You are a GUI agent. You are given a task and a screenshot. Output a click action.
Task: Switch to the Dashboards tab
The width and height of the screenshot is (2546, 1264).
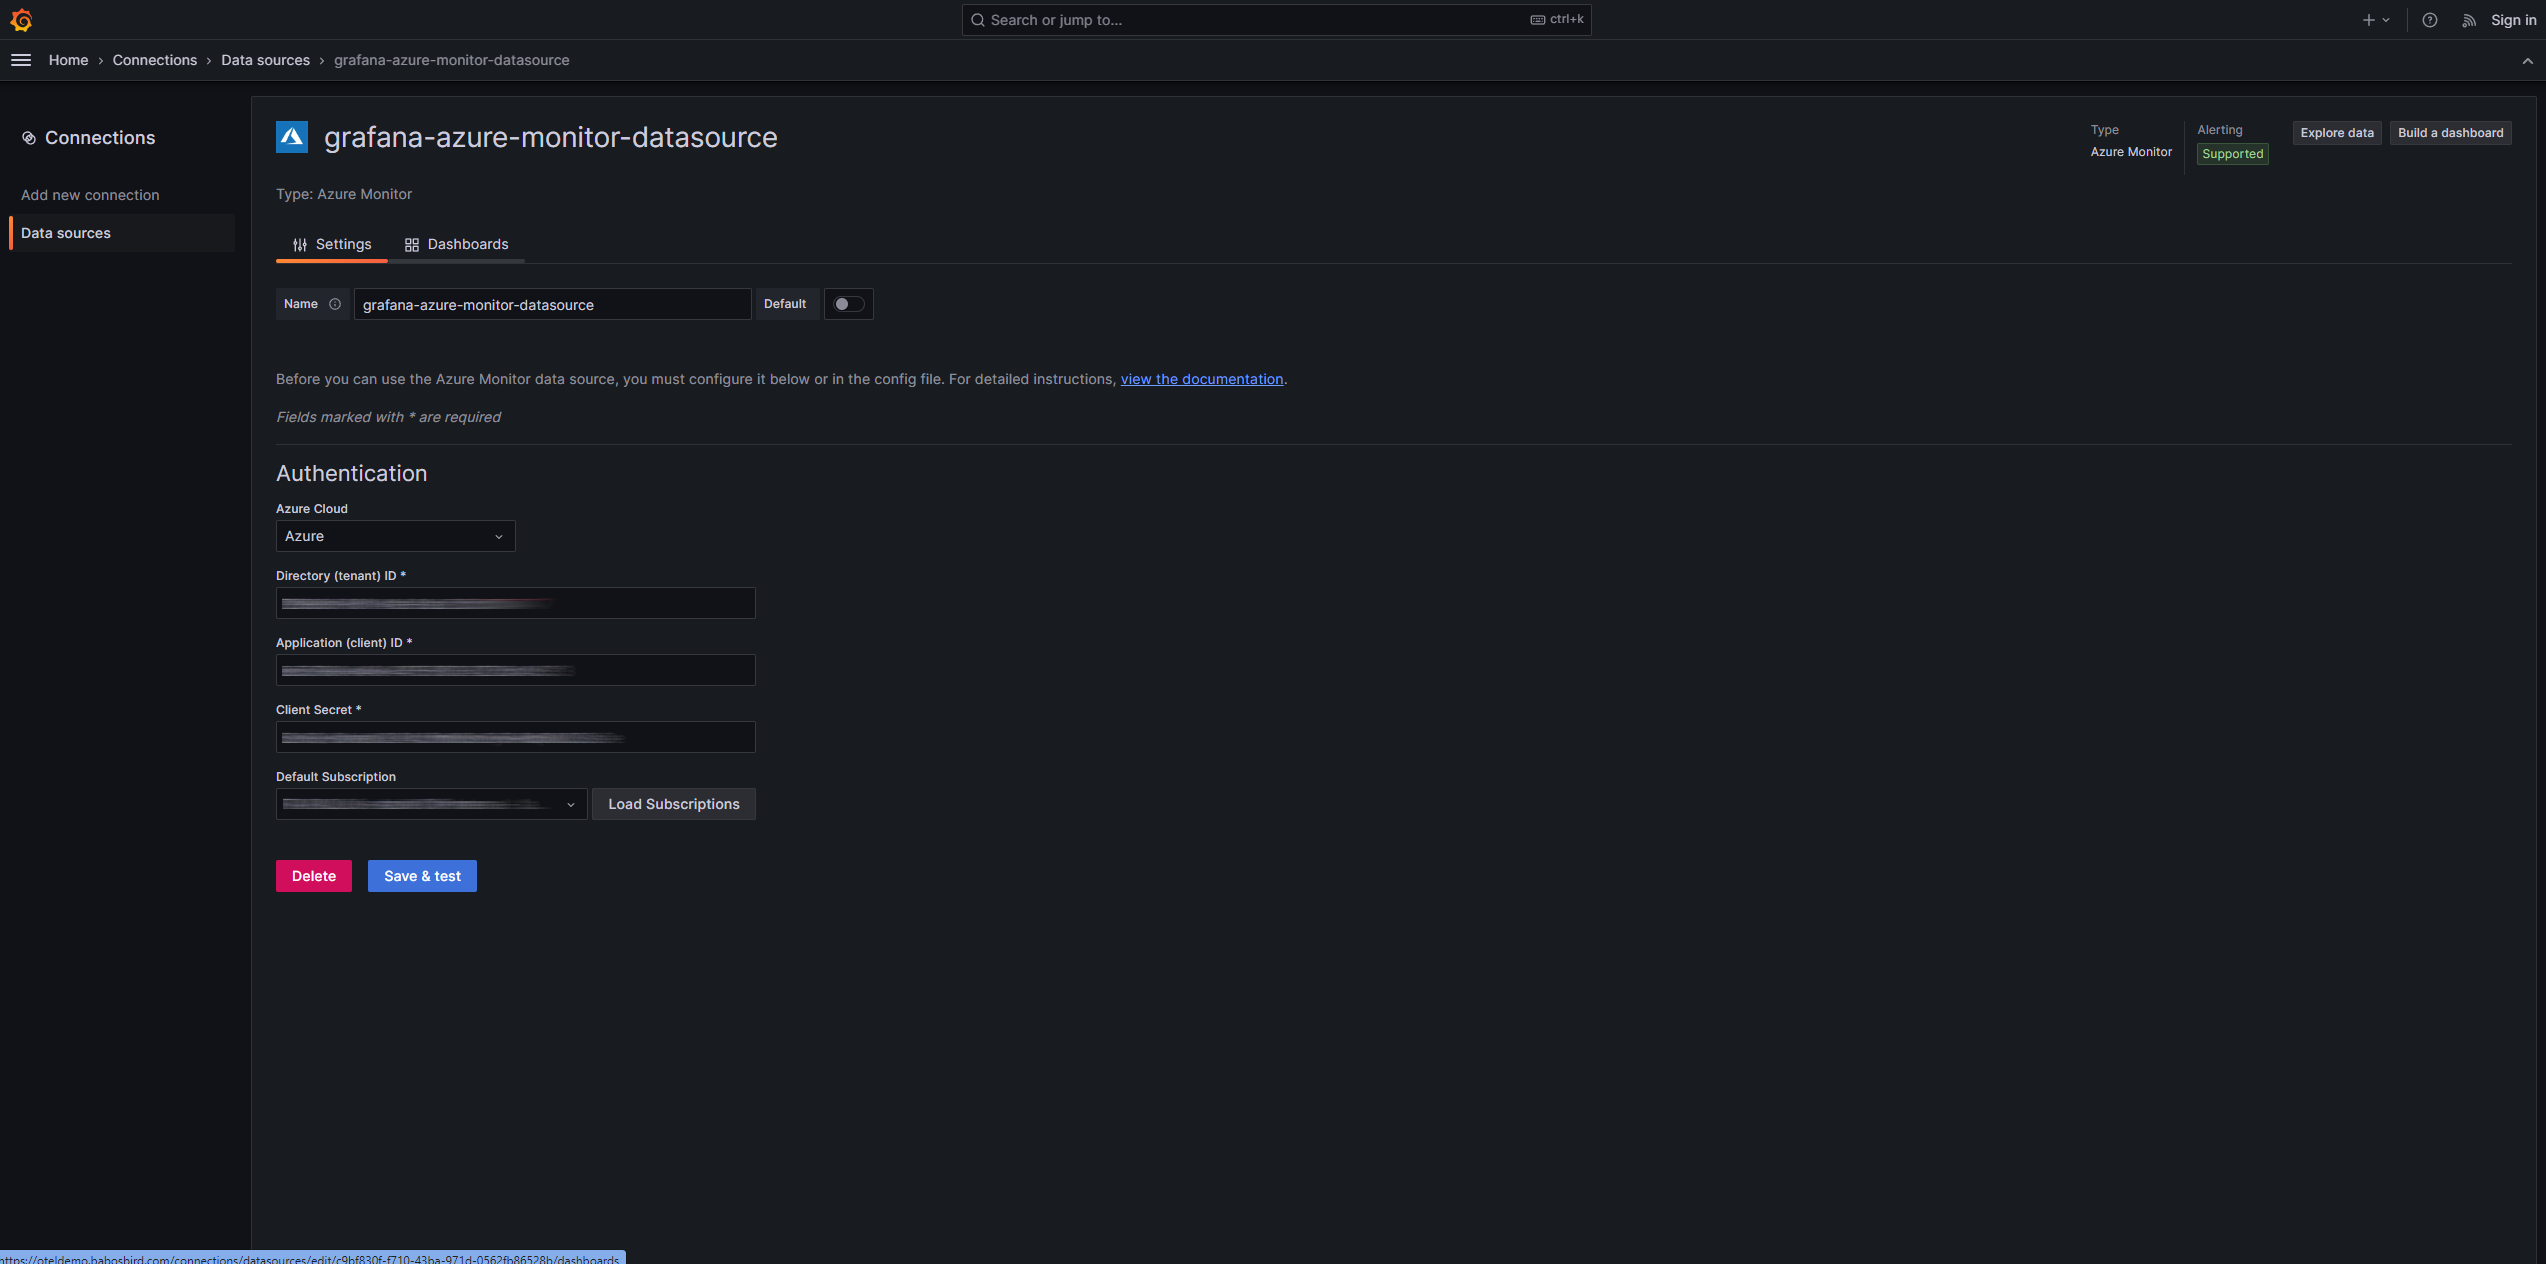coord(456,244)
